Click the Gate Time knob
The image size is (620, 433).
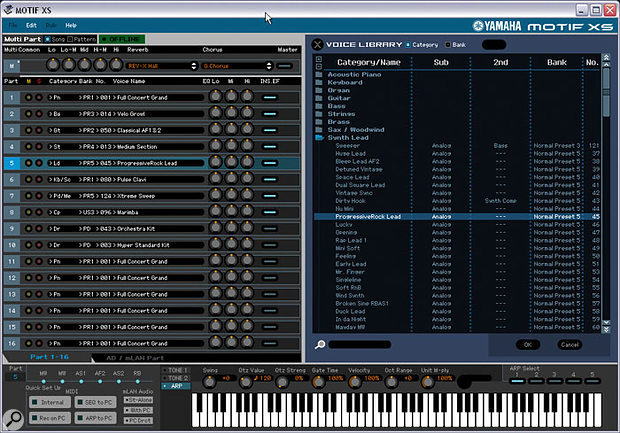(x=318, y=382)
